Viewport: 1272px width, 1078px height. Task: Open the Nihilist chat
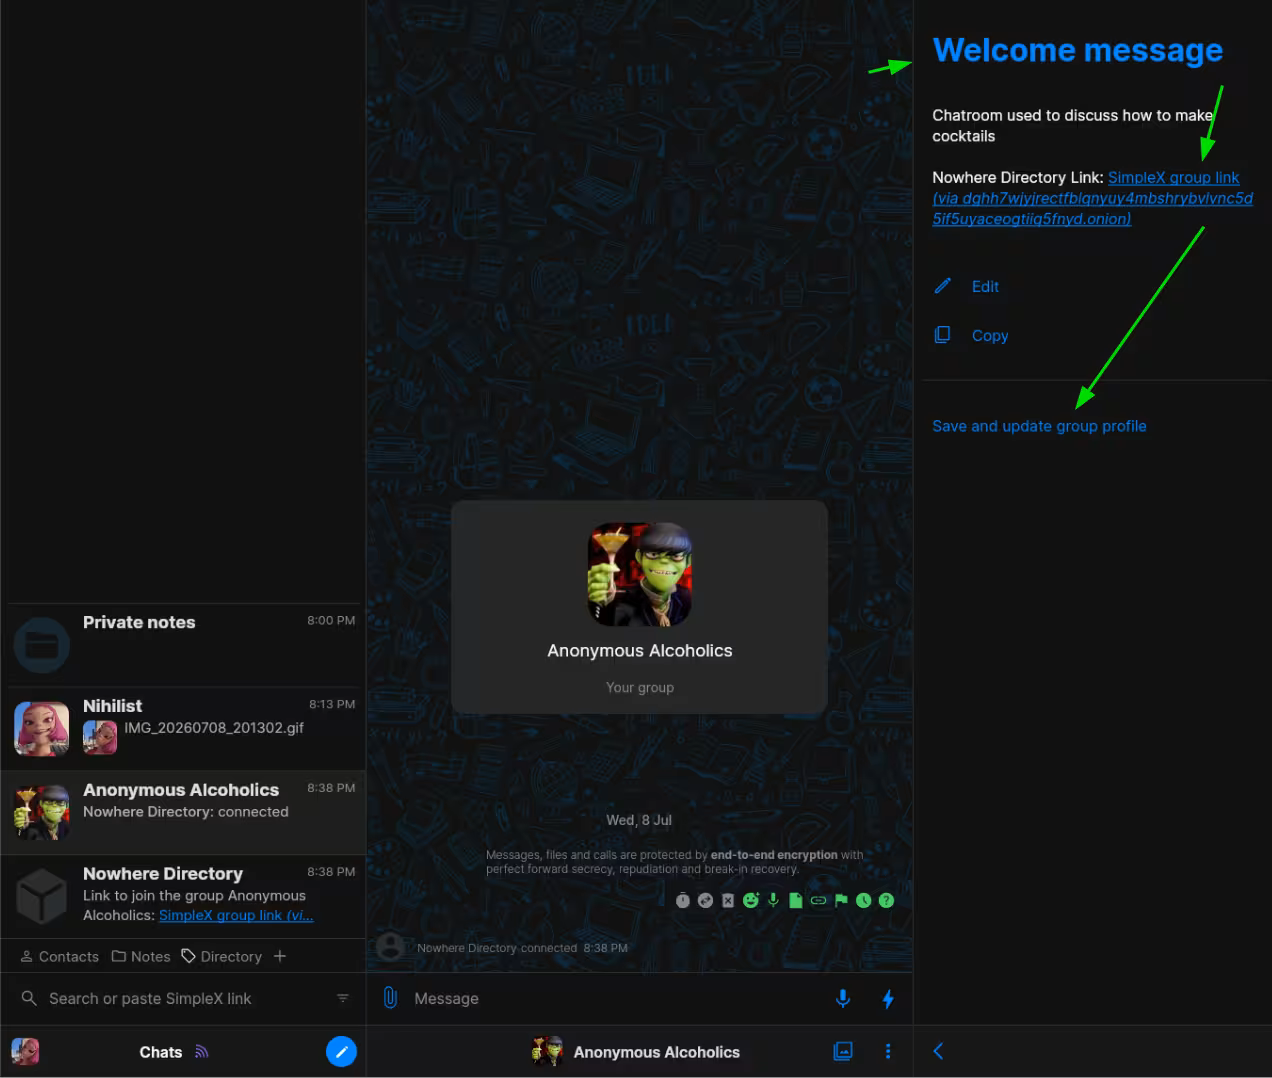point(183,728)
